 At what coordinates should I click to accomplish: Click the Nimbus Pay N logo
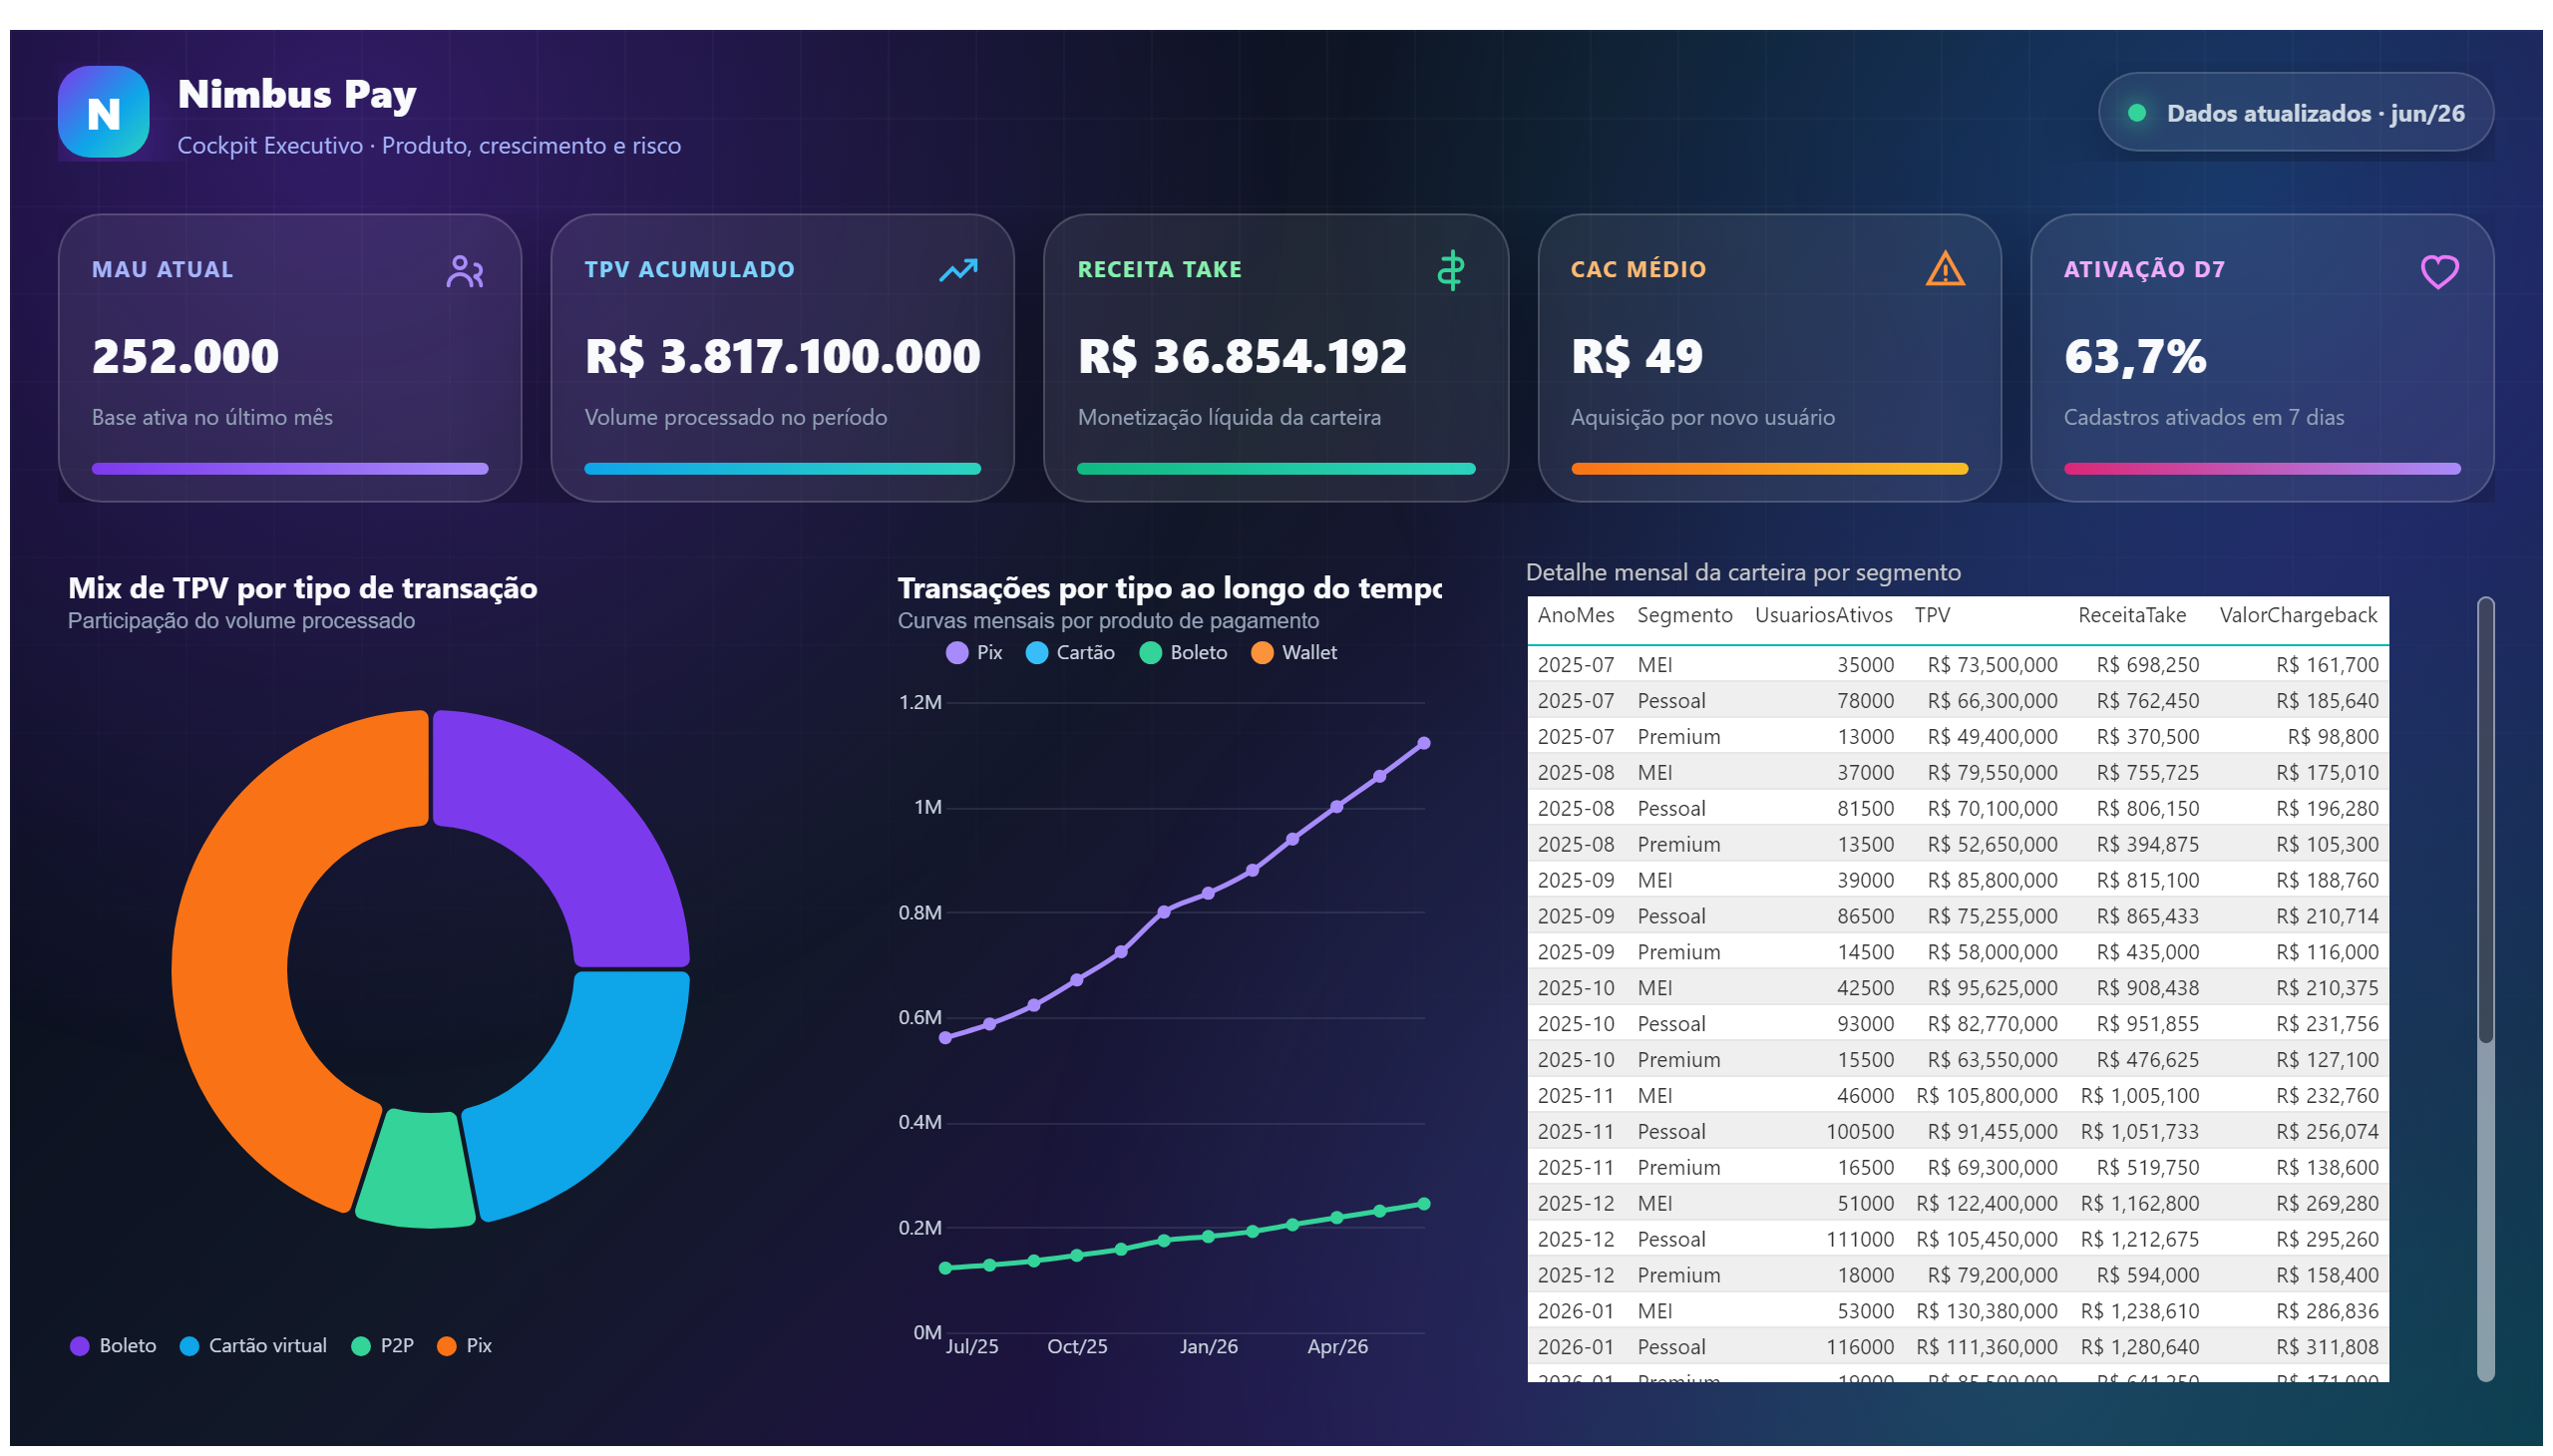[x=103, y=112]
